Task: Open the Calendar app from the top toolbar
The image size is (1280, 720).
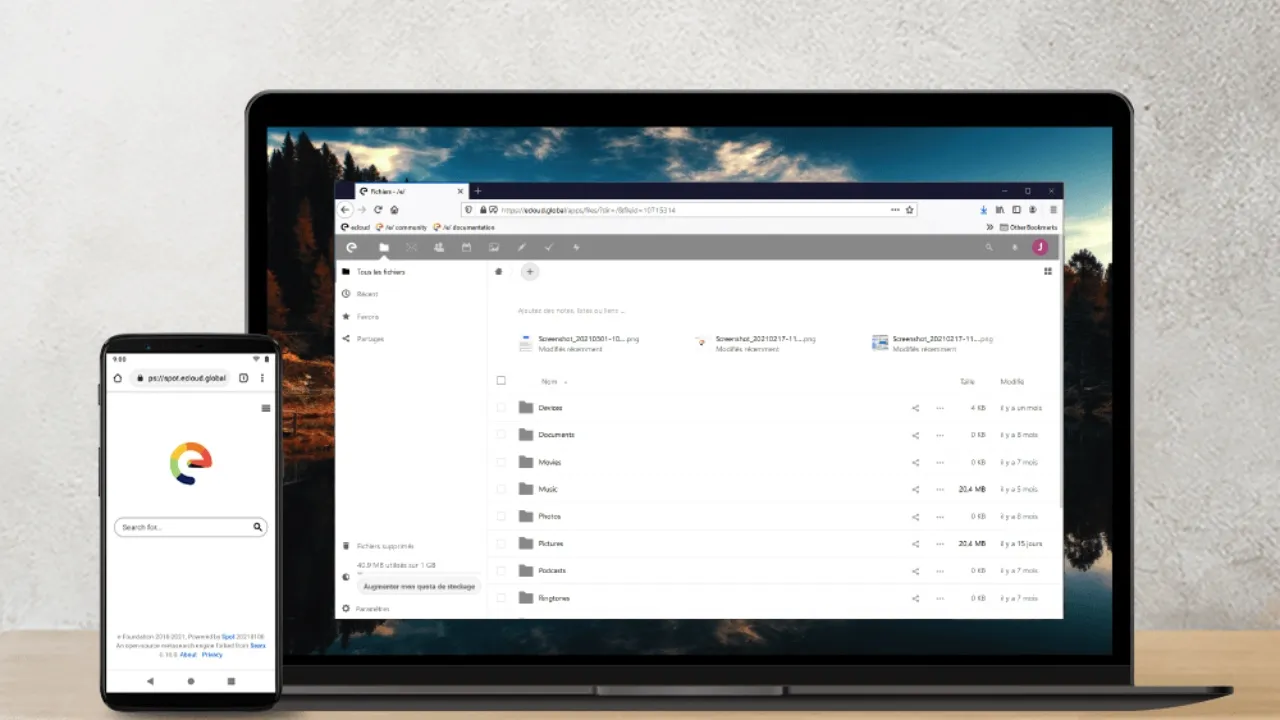Action: pos(466,247)
